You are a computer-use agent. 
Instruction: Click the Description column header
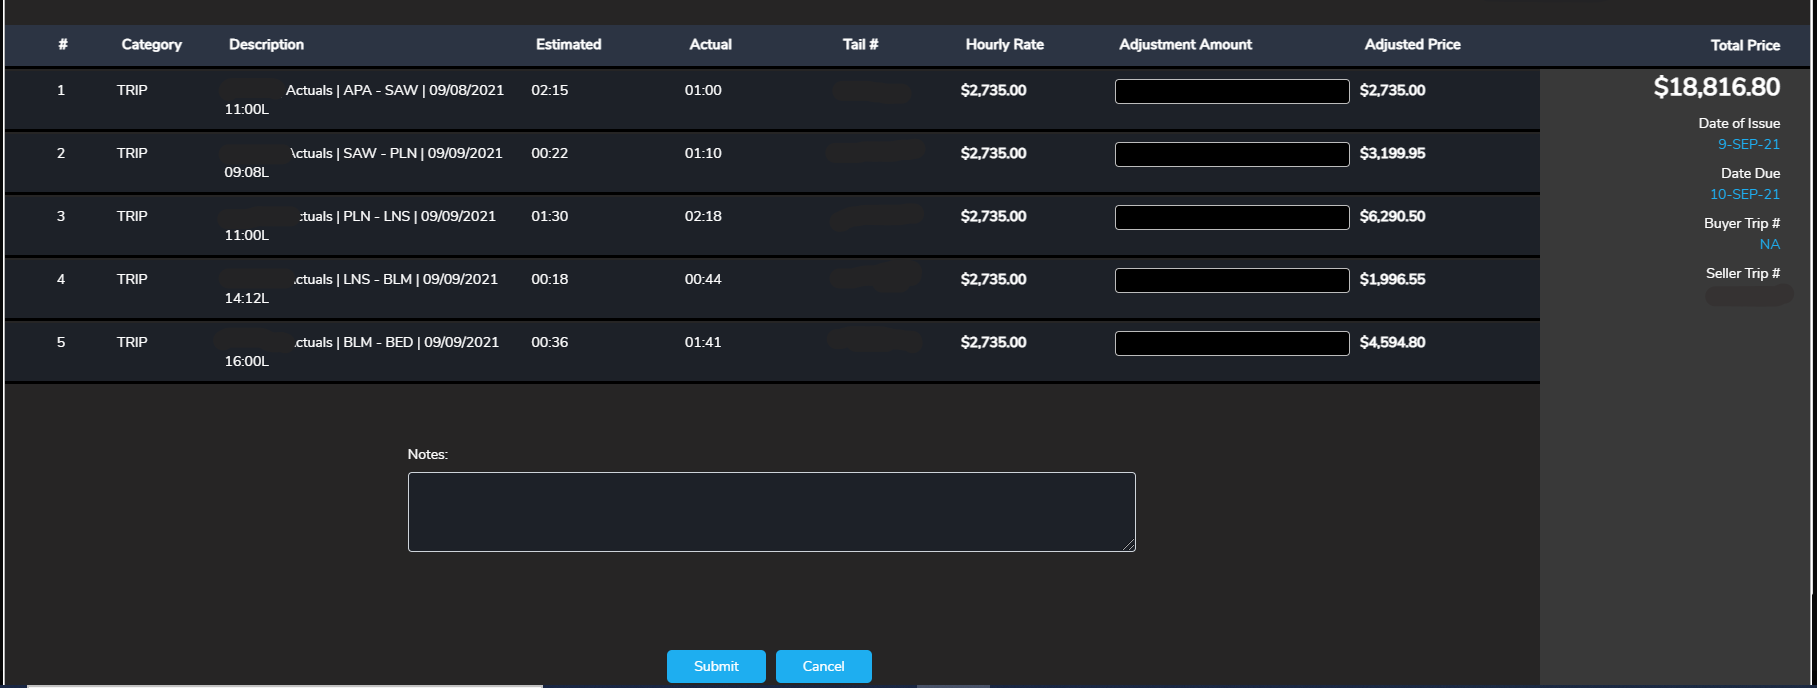click(x=266, y=44)
